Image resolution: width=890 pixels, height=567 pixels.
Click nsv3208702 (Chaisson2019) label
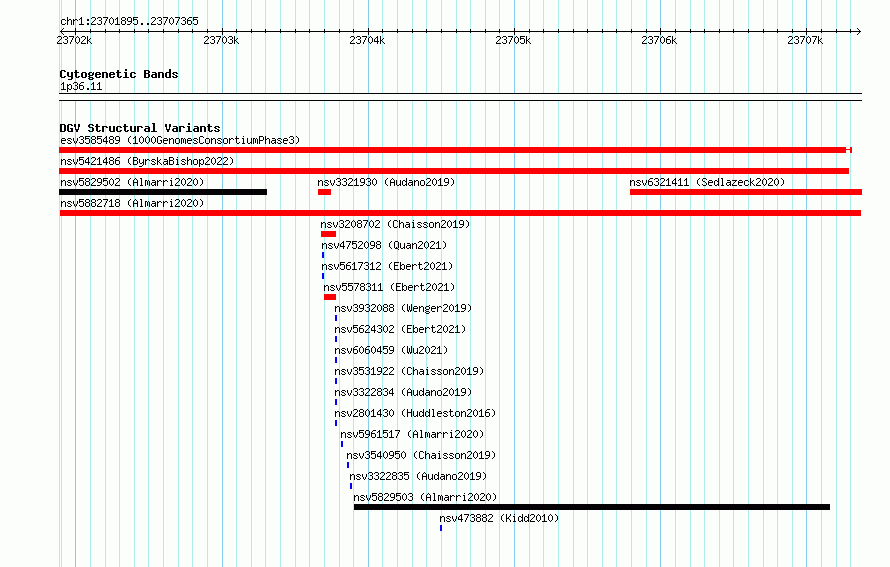(395, 224)
